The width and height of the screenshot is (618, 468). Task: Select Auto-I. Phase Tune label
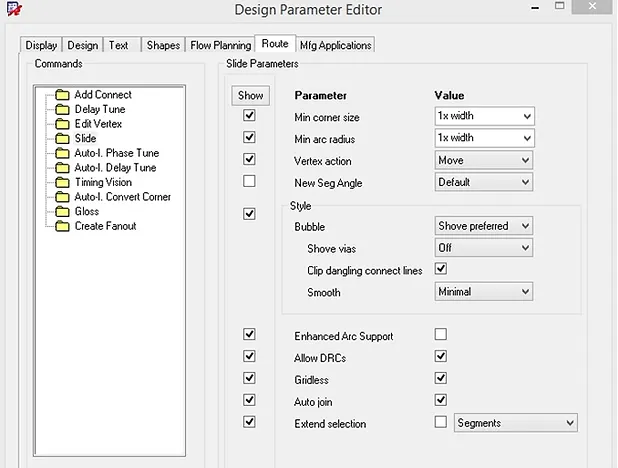117,153
